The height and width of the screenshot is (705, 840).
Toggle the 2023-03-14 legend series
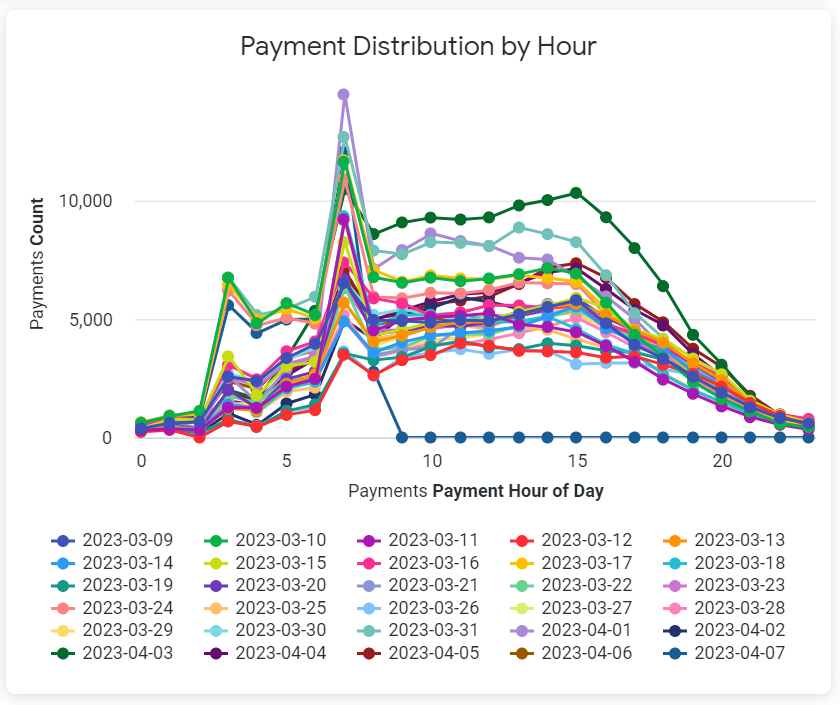112,563
